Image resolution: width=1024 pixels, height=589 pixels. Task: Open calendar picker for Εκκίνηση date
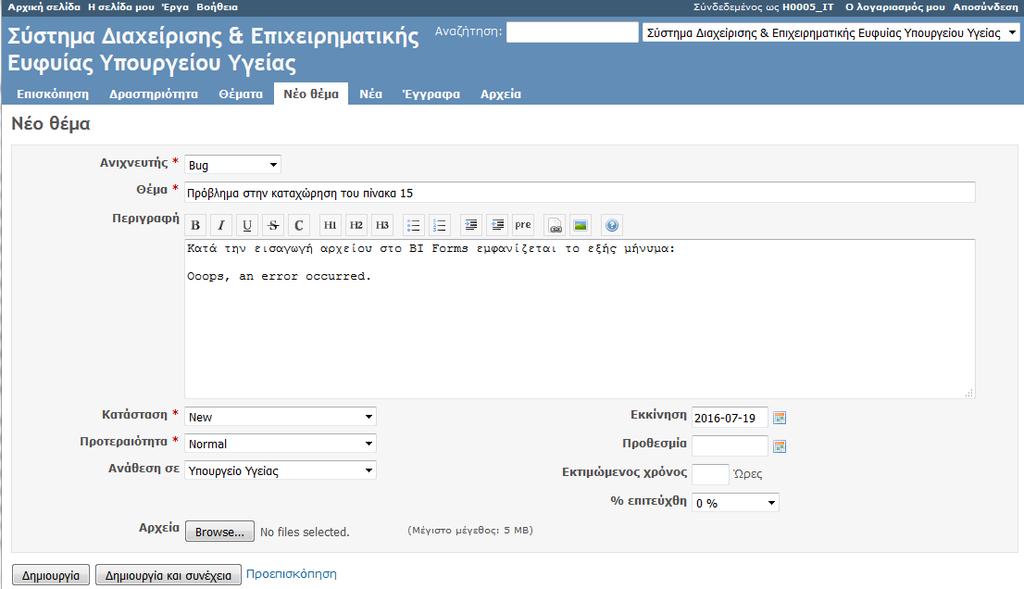(x=779, y=418)
